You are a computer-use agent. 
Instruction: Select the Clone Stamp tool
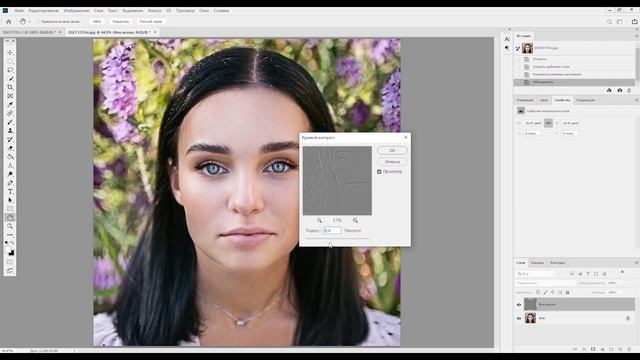tap(10, 131)
